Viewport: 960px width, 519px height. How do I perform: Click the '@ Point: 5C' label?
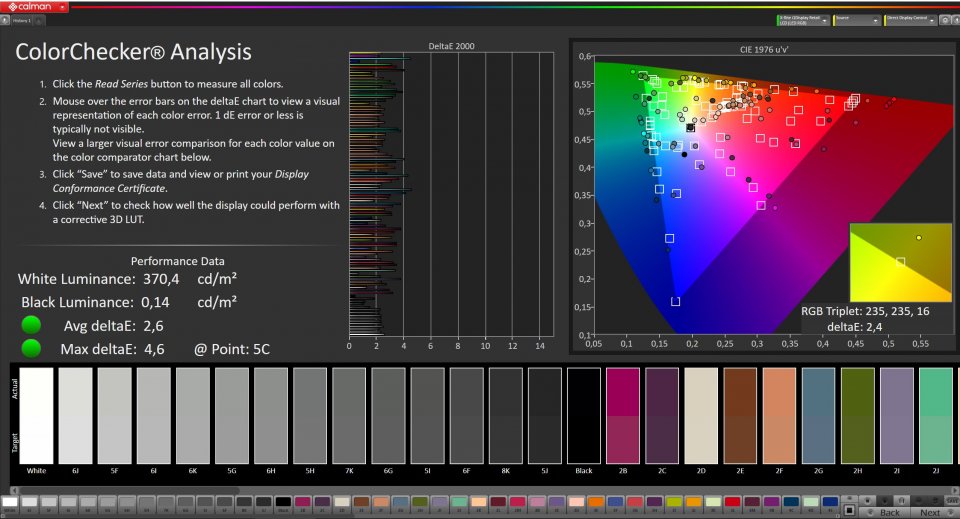point(232,349)
